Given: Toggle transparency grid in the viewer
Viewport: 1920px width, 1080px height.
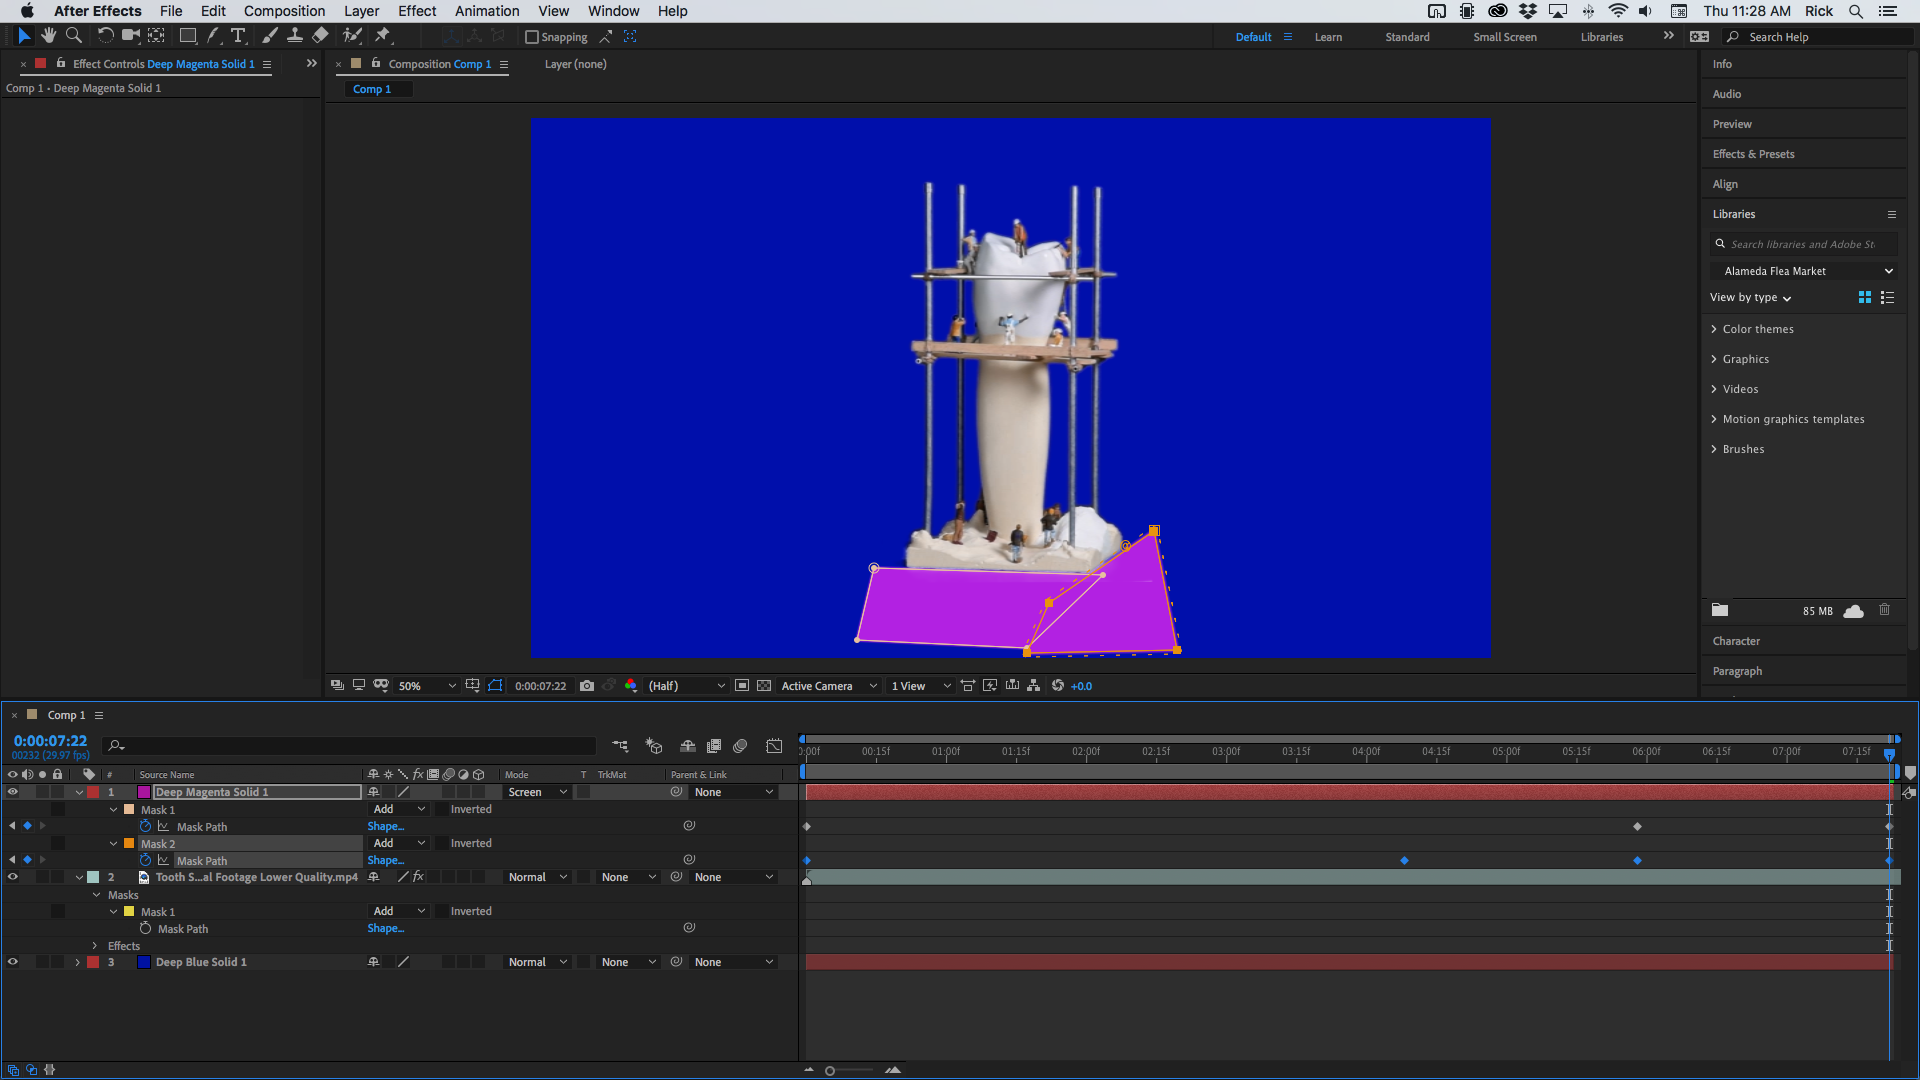Looking at the screenshot, I should point(763,686).
